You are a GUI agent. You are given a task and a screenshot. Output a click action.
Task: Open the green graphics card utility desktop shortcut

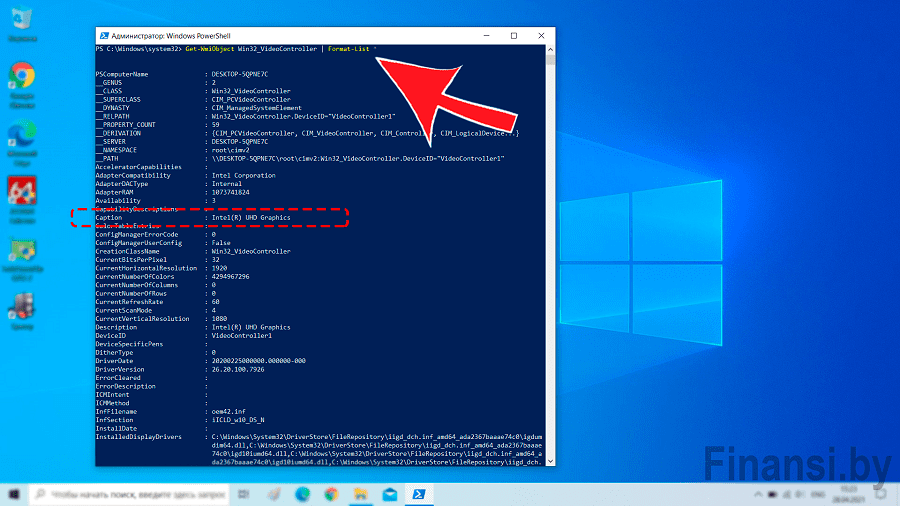click(x=22, y=259)
